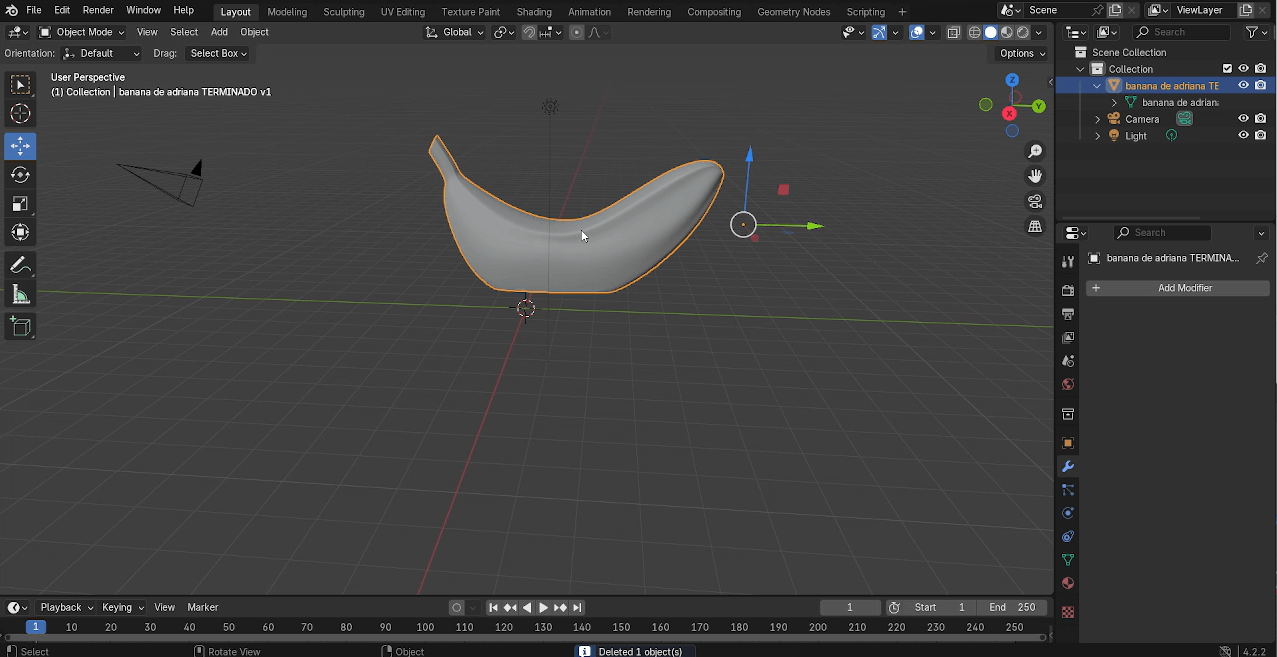This screenshot has height=657, width=1277.
Task: Switch perspective/orthographic with grid gizmo
Action: [x=1035, y=227]
